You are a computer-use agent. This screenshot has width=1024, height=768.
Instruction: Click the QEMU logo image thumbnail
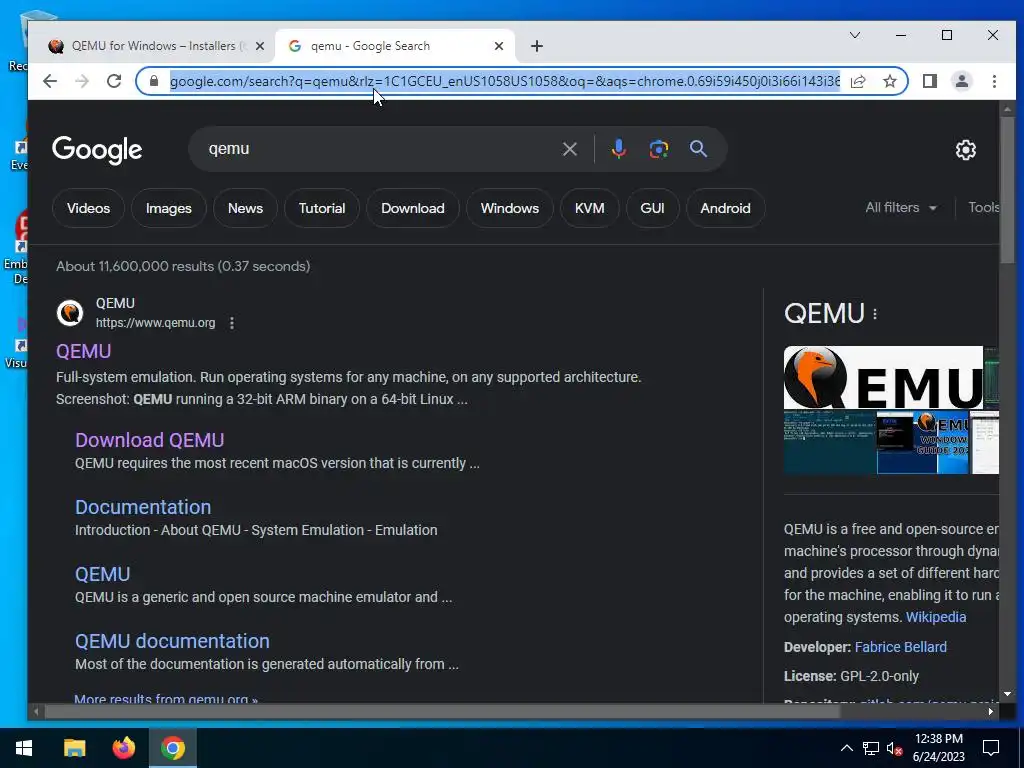(883, 377)
